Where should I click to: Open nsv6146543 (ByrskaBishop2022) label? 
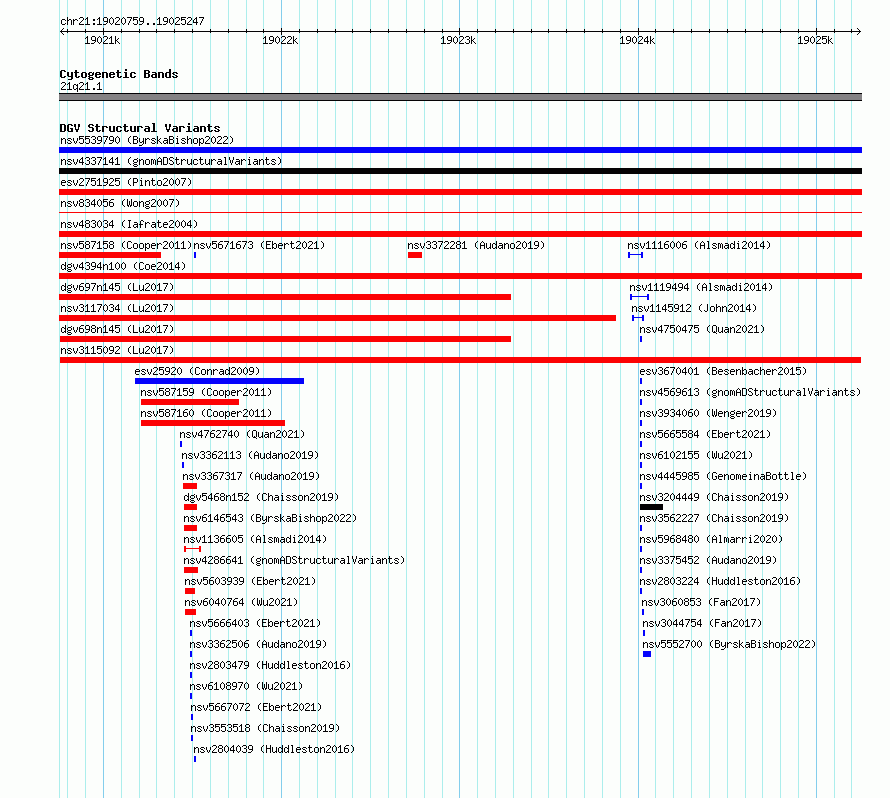point(270,518)
